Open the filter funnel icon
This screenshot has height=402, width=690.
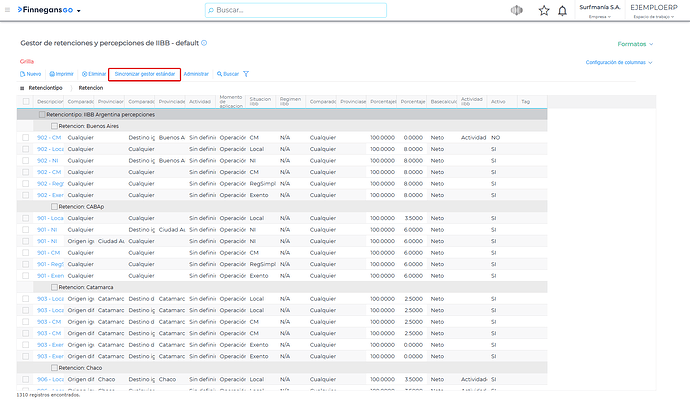[246, 74]
